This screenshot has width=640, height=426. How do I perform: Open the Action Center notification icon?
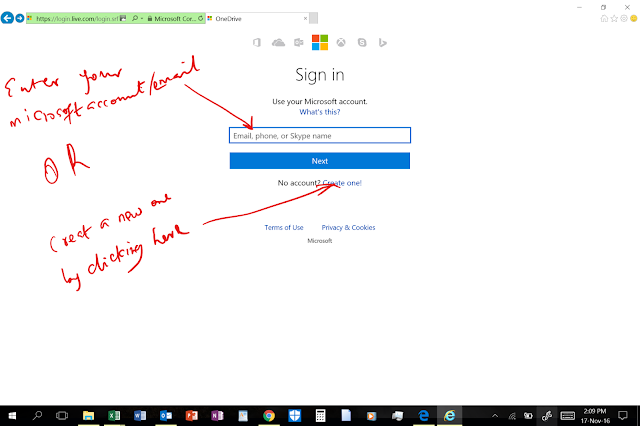pyautogui.click(x=623, y=416)
